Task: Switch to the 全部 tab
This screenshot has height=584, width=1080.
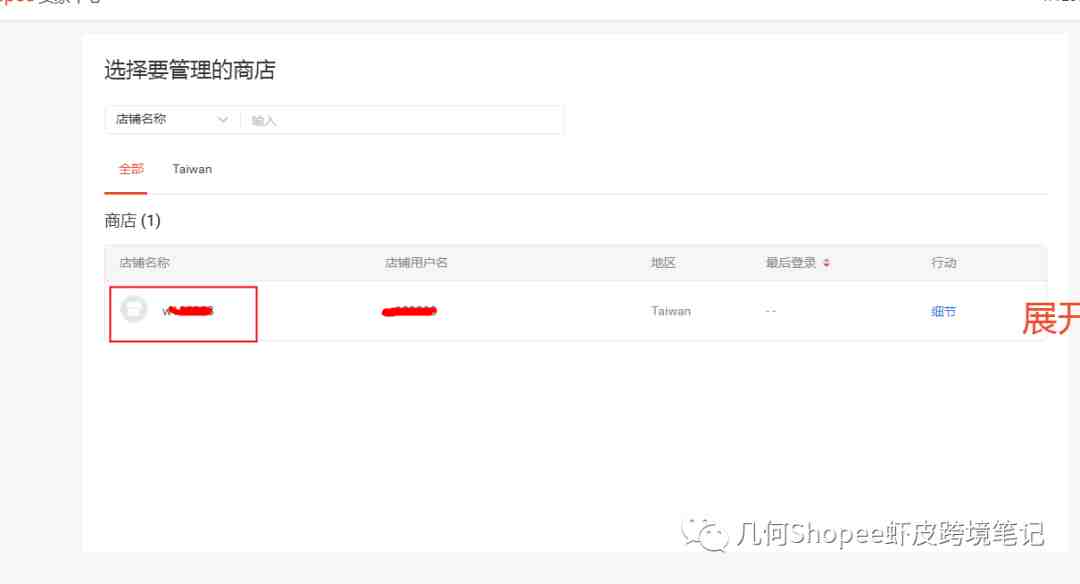Action: (x=131, y=169)
